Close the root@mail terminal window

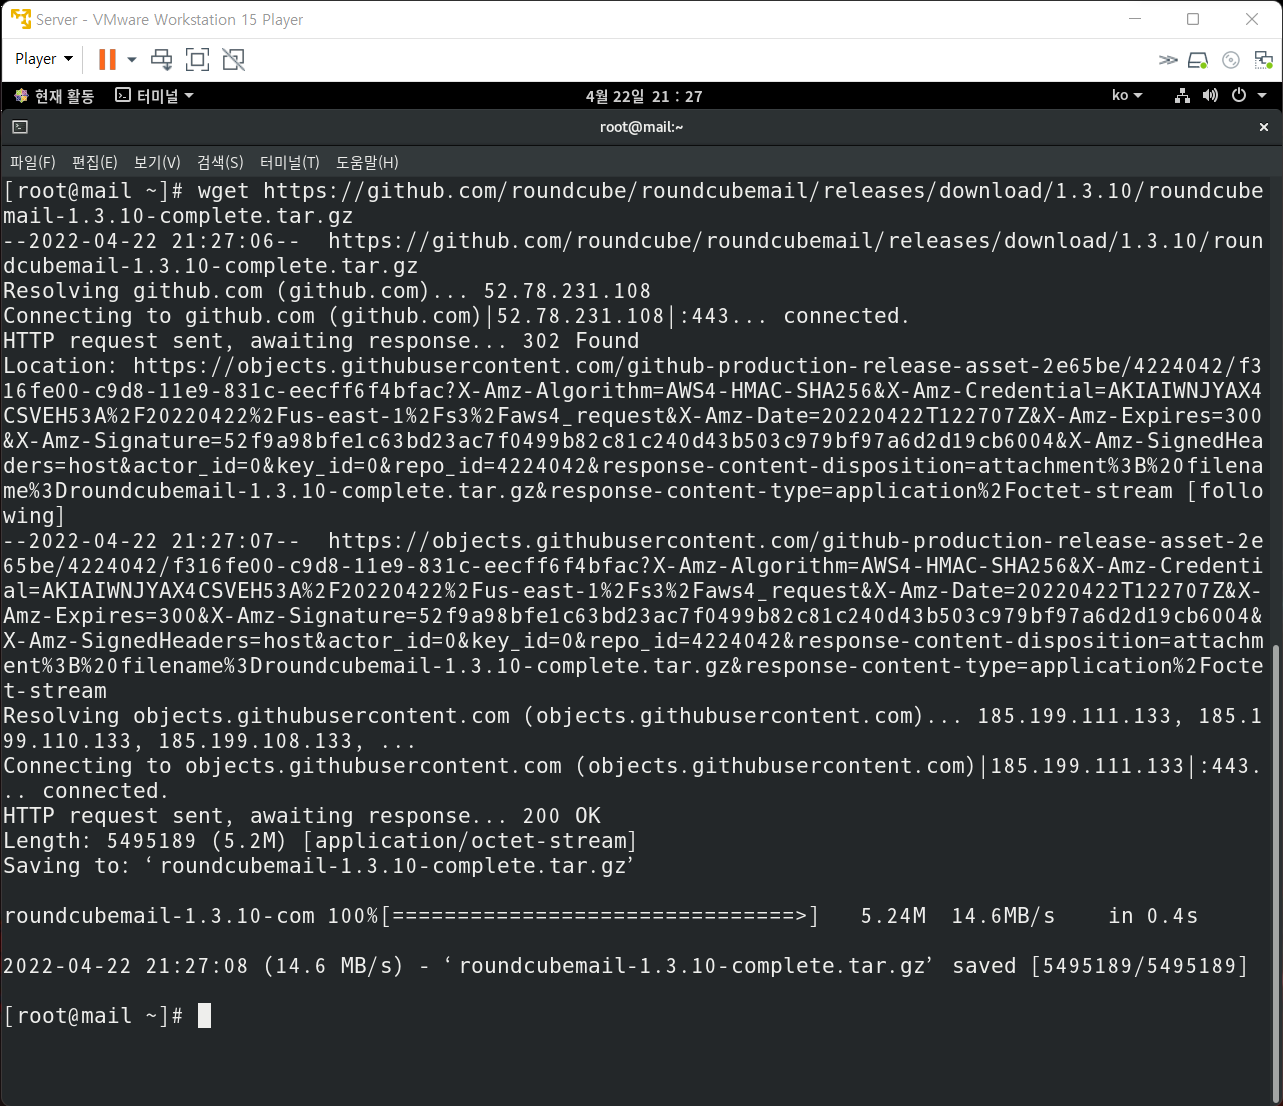[1264, 127]
